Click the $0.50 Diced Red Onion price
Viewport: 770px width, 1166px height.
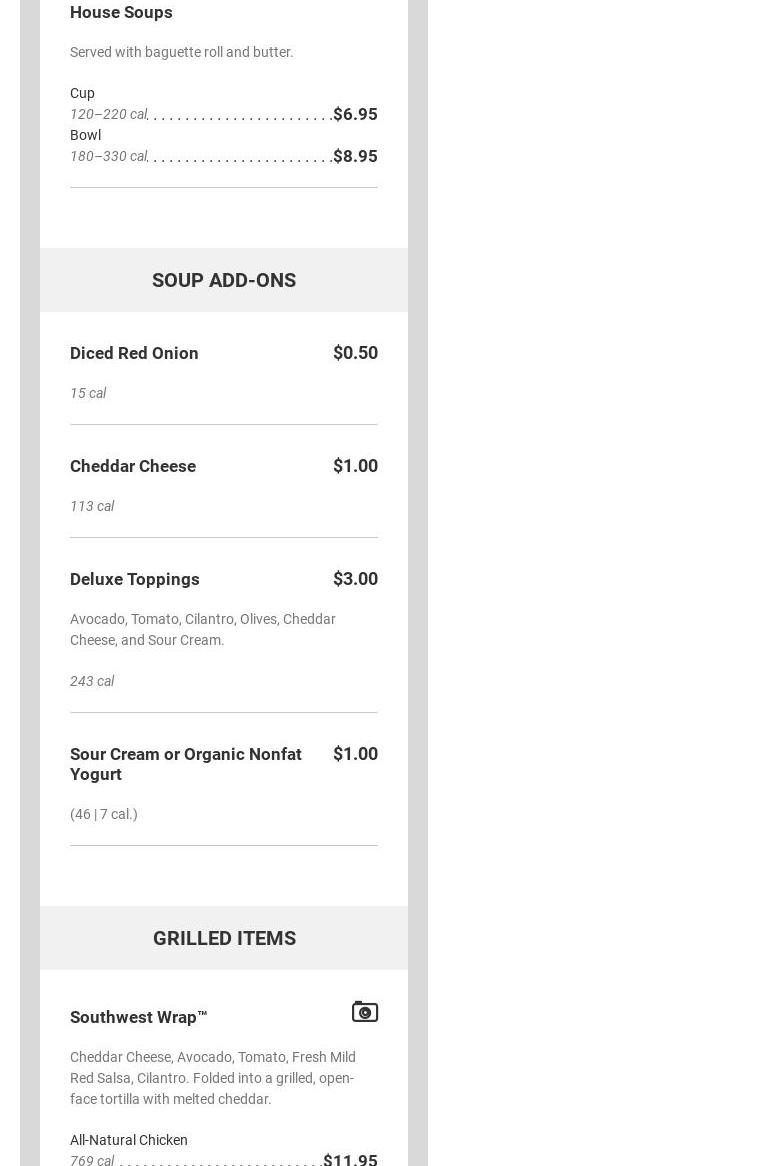[x=355, y=353]
